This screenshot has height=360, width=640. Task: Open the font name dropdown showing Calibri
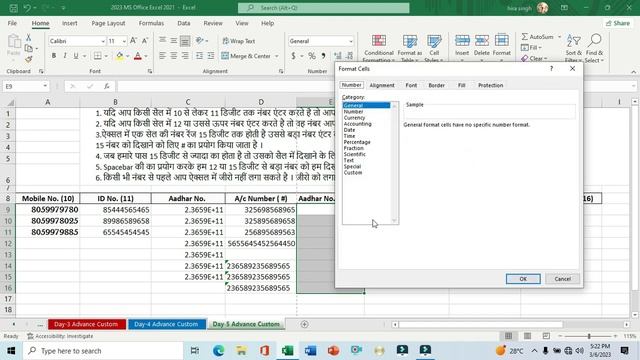102,41
